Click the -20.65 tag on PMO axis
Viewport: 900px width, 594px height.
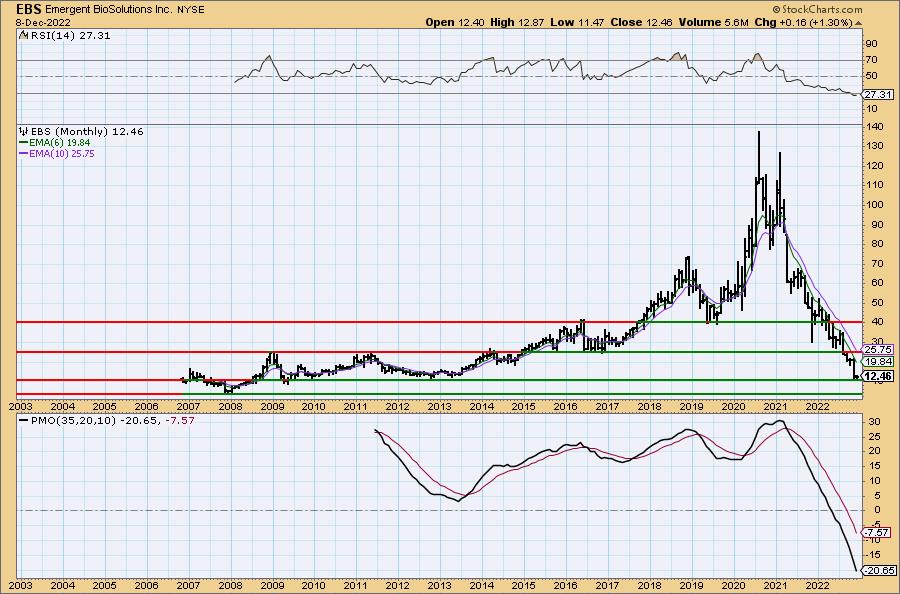[x=878, y=570]
